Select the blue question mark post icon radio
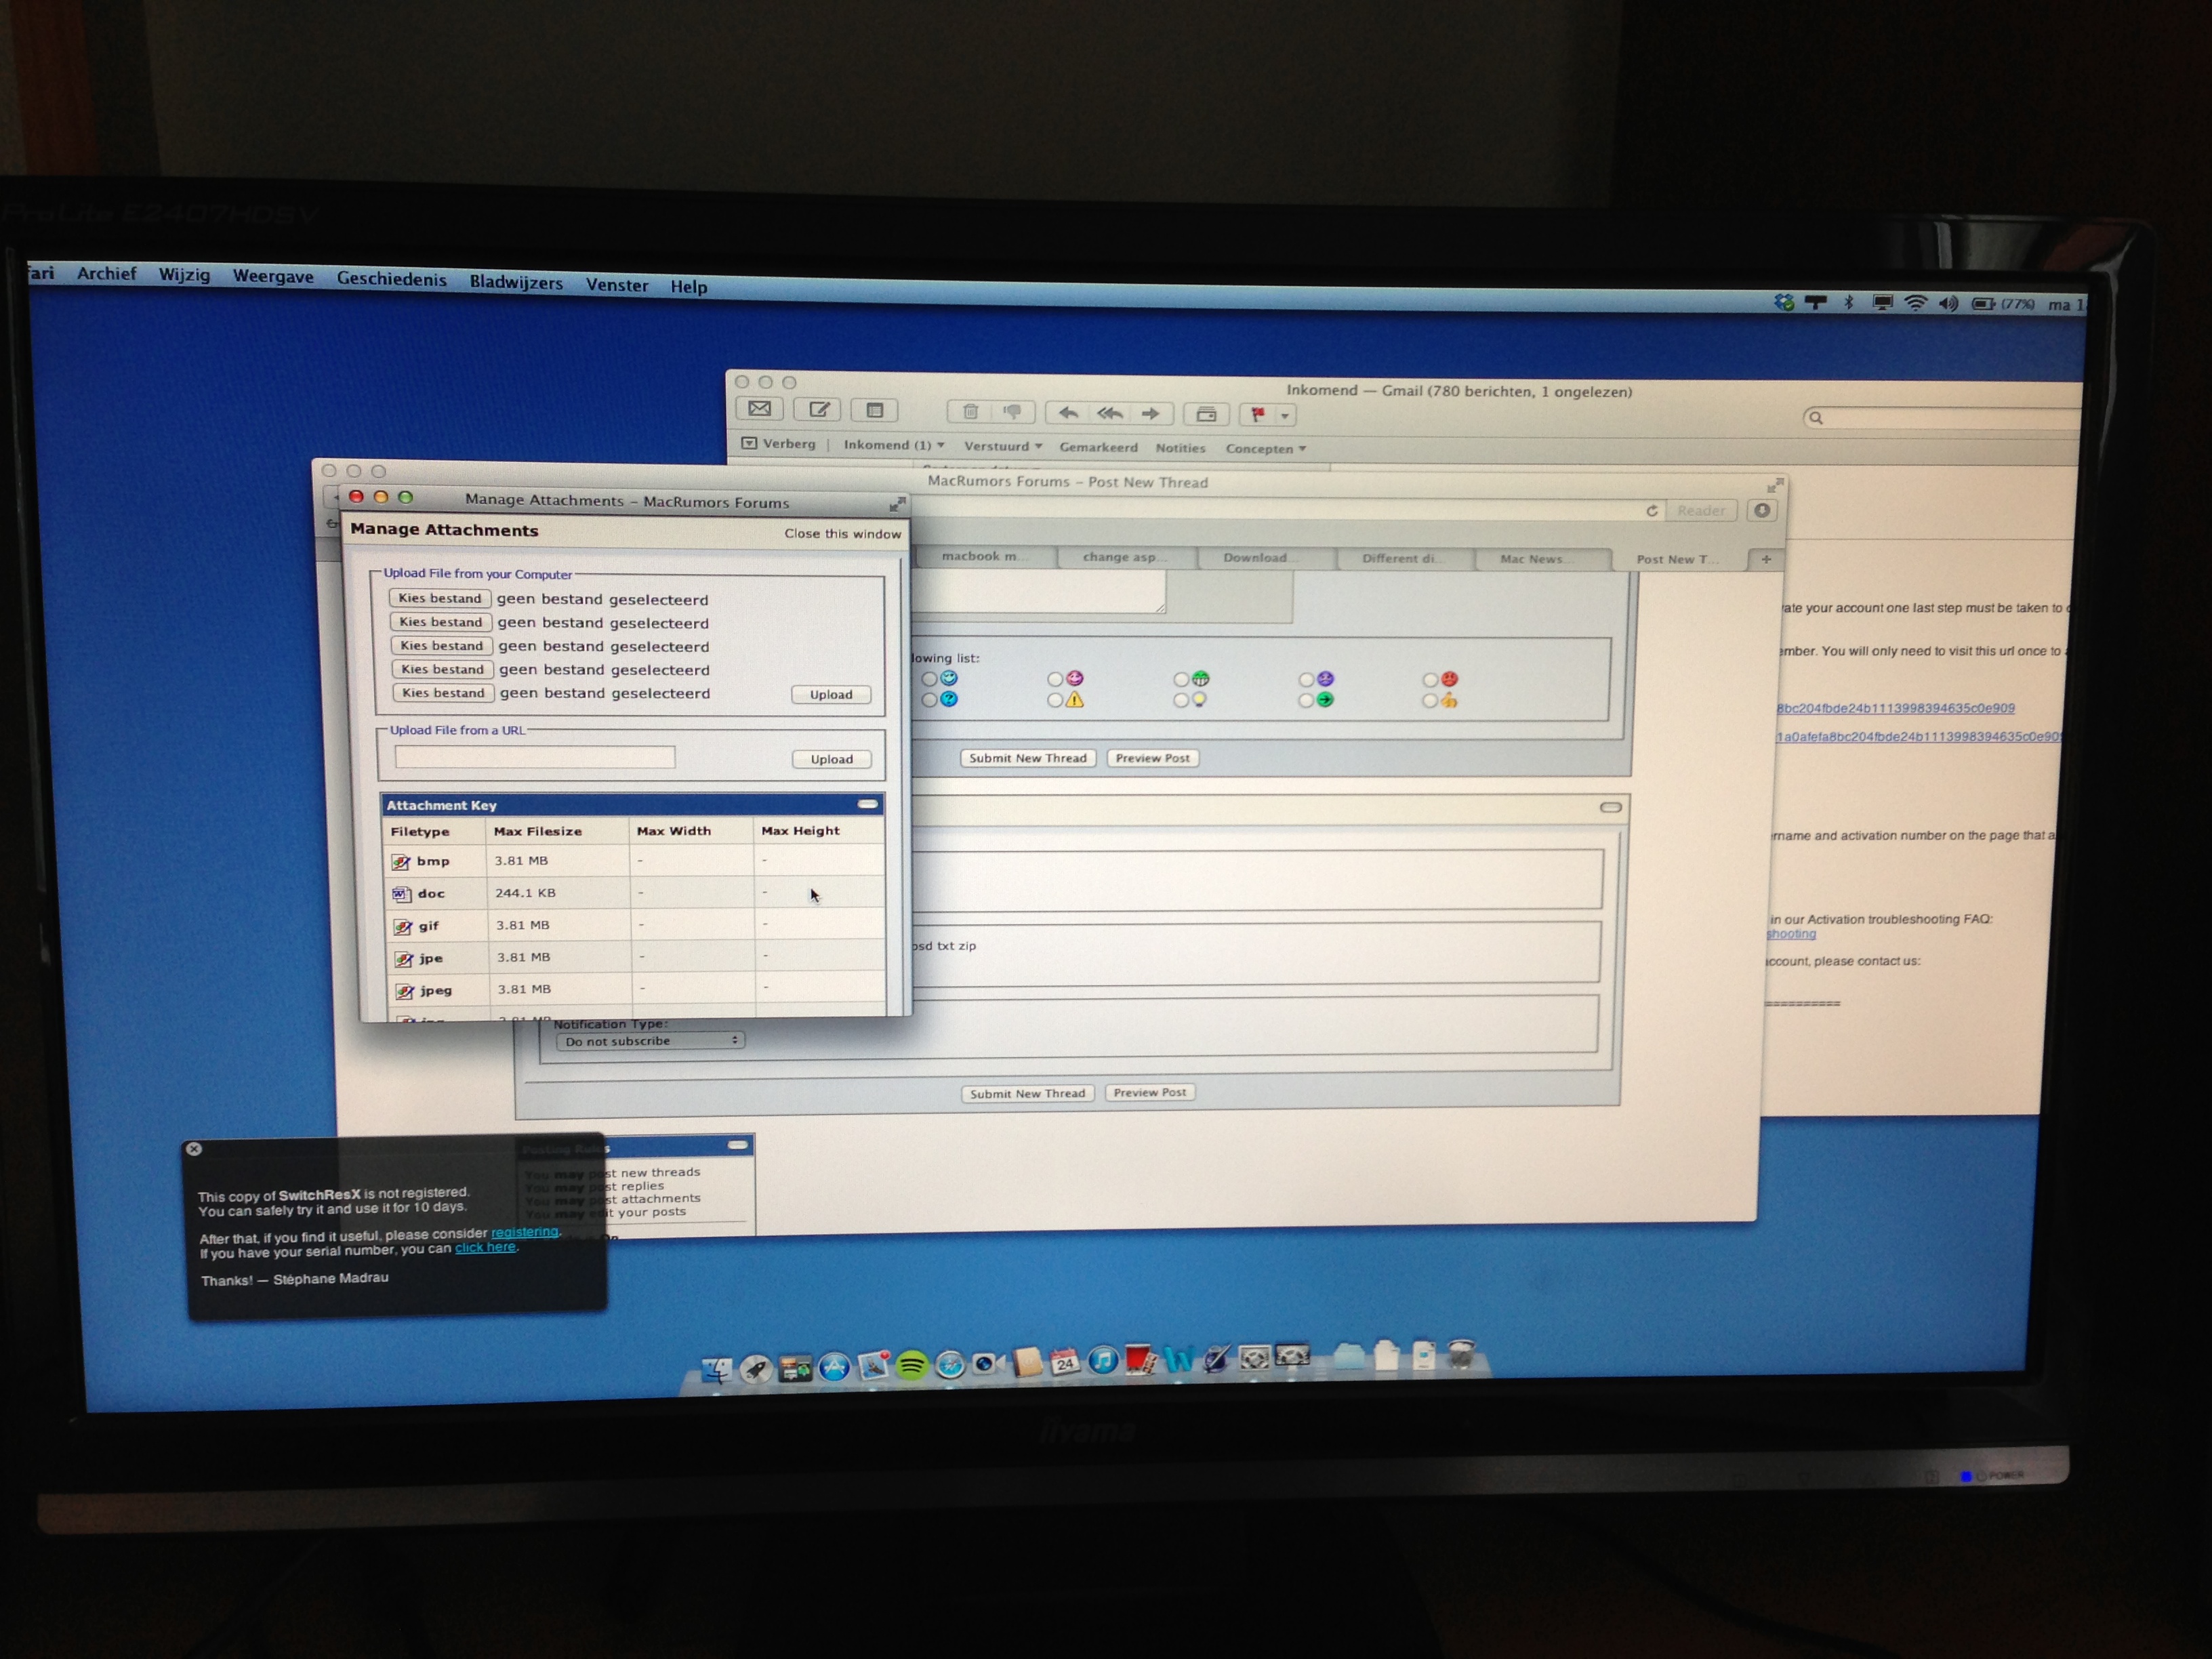The height and width of the screenshot is (1659, 2212). coord(929,700)
